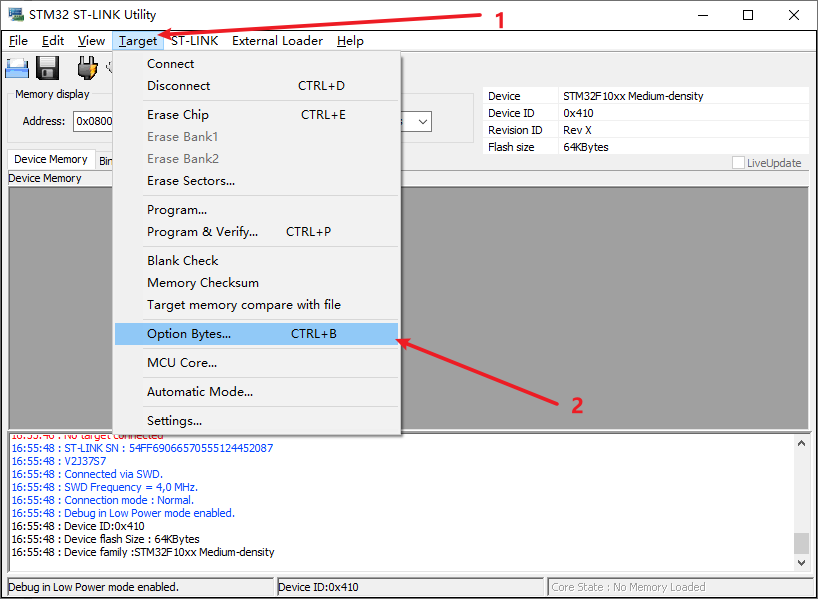Click the Flash size value 64KBytes
818x599 pixels.
point(586,147)
